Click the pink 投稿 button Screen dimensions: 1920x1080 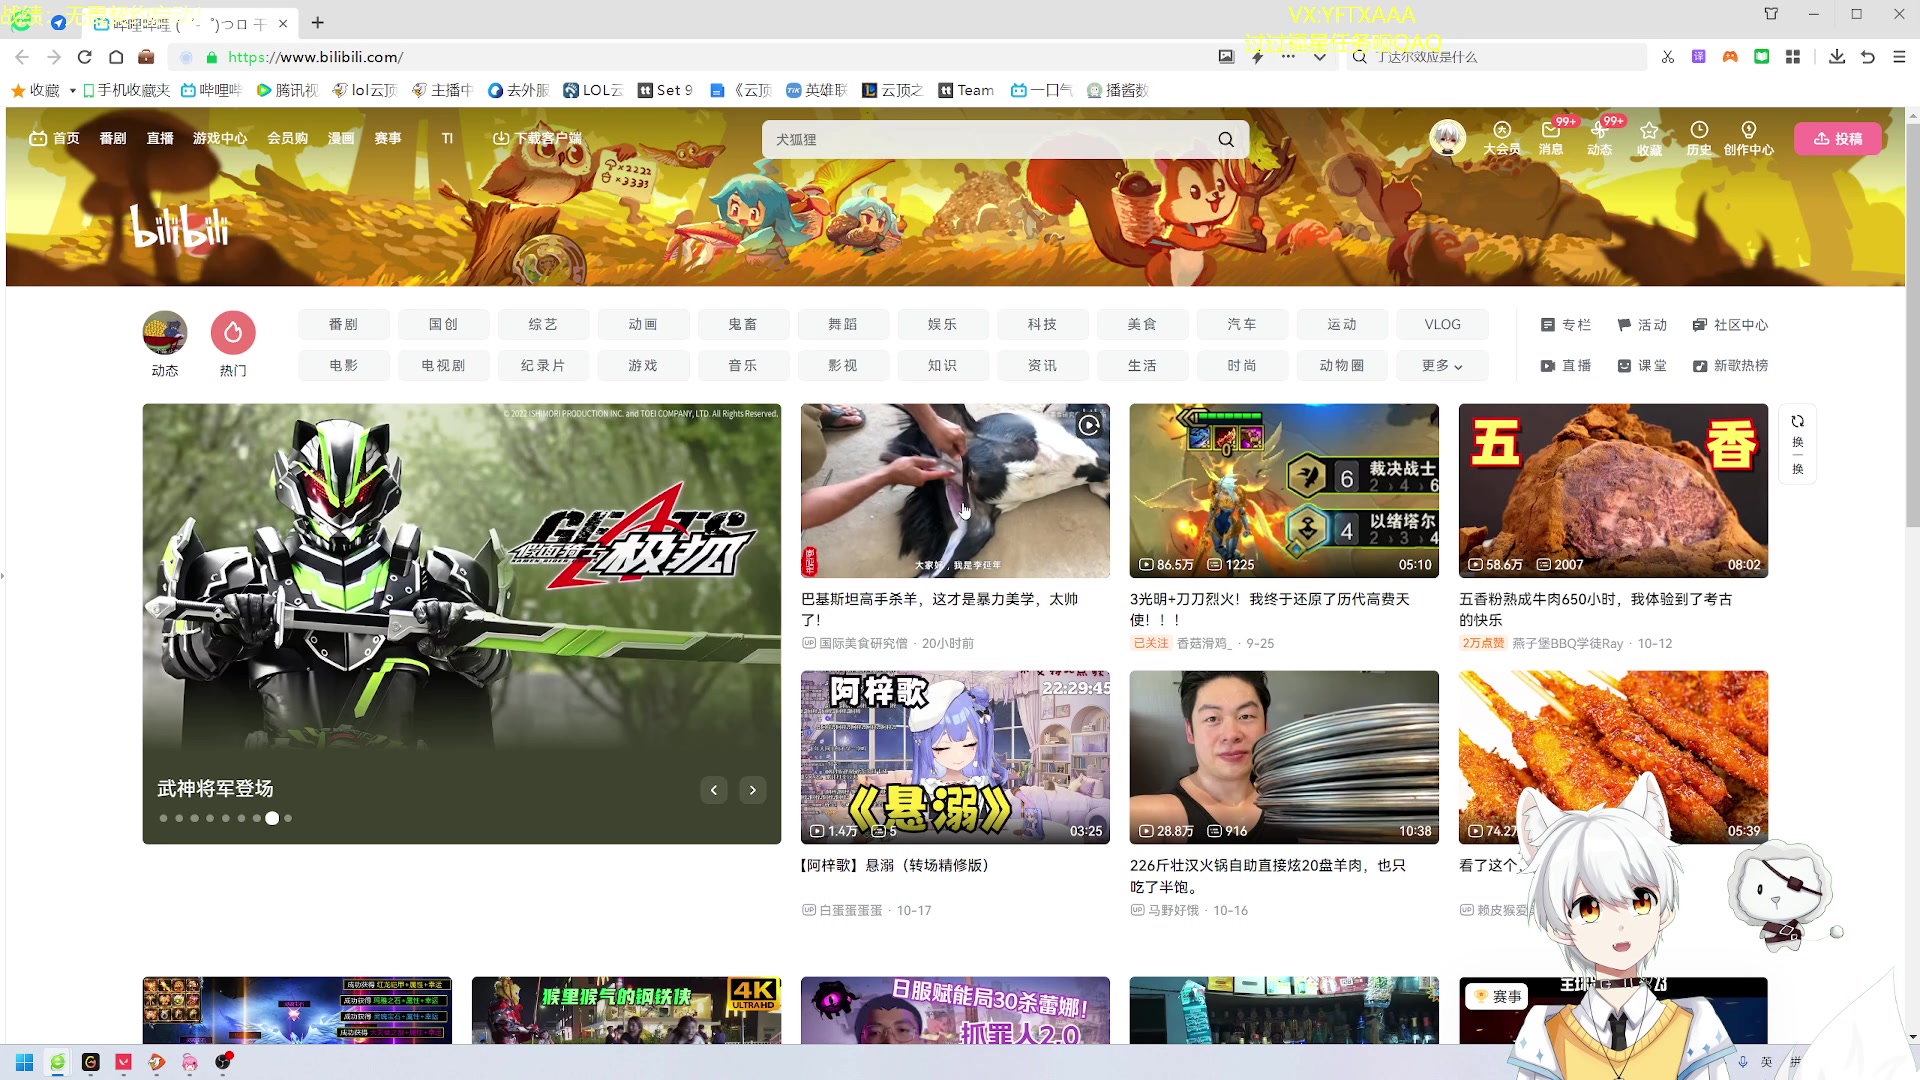1838,139
